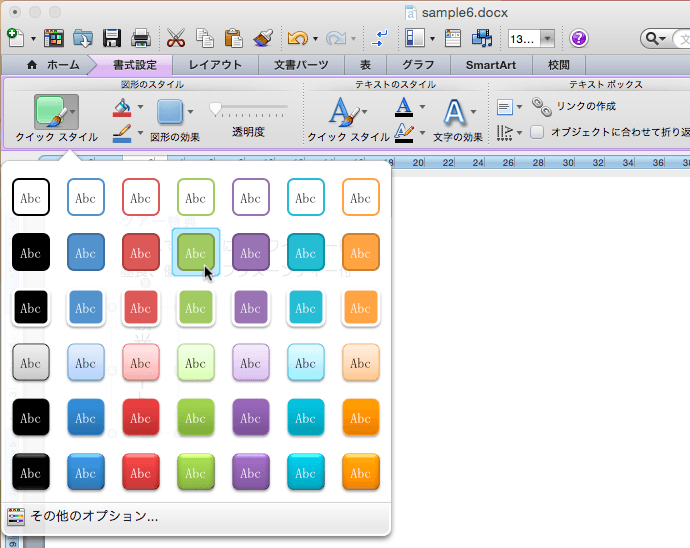Click the text box alignment icon

tap(505, 107)
